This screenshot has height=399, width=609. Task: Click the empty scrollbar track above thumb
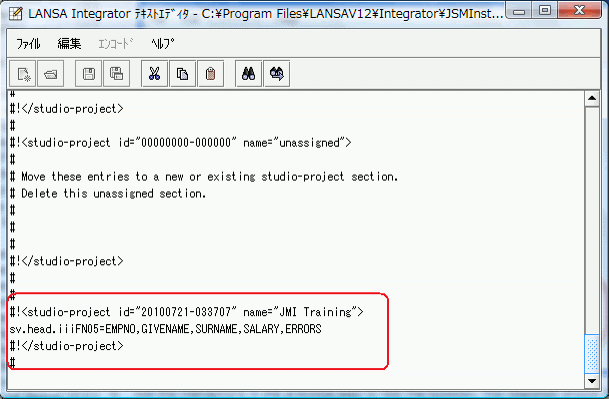tap(592, 220)
